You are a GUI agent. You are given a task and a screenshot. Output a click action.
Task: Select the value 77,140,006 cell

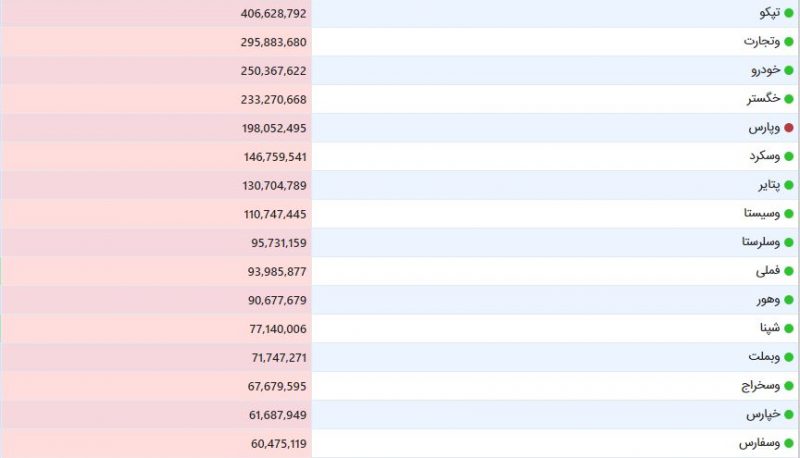[156, 329]
